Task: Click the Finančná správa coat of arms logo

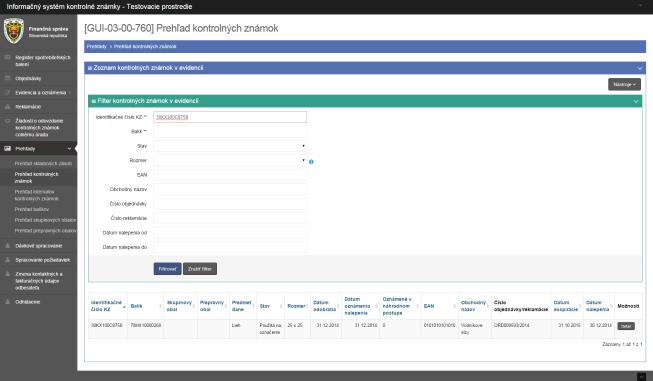Action: click(13, 31)
